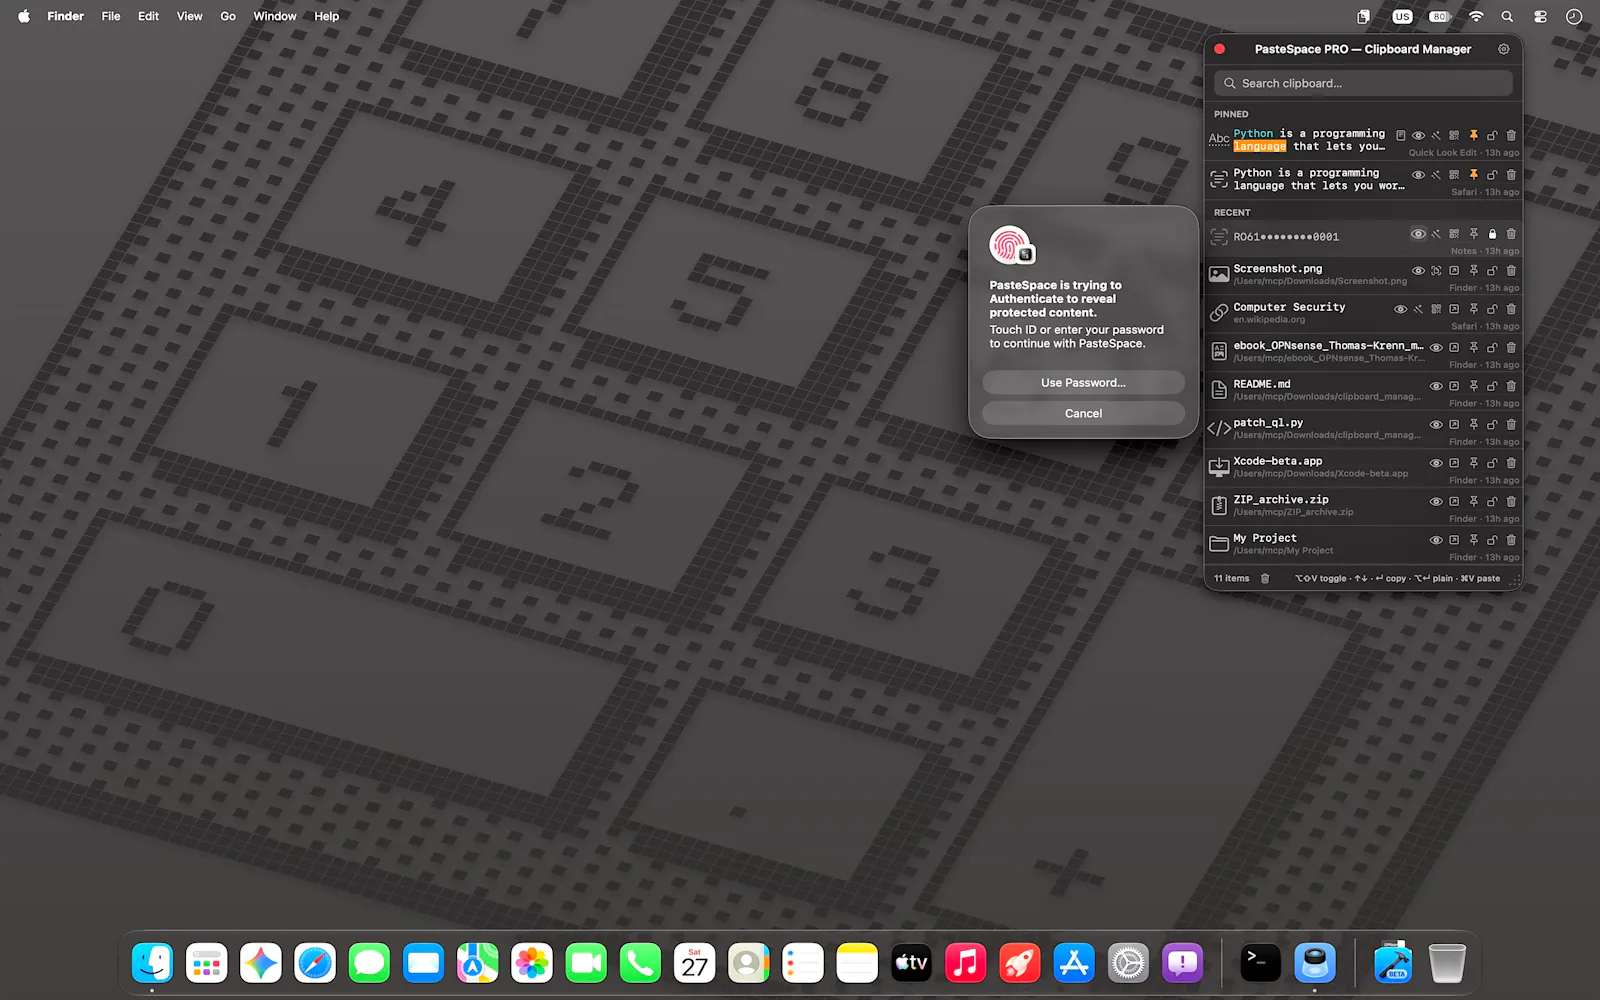Pin the RO61 protected item
The height and width of the screenshot is (1000, 1600).
pyautogui.click(x=1473, y=234)
